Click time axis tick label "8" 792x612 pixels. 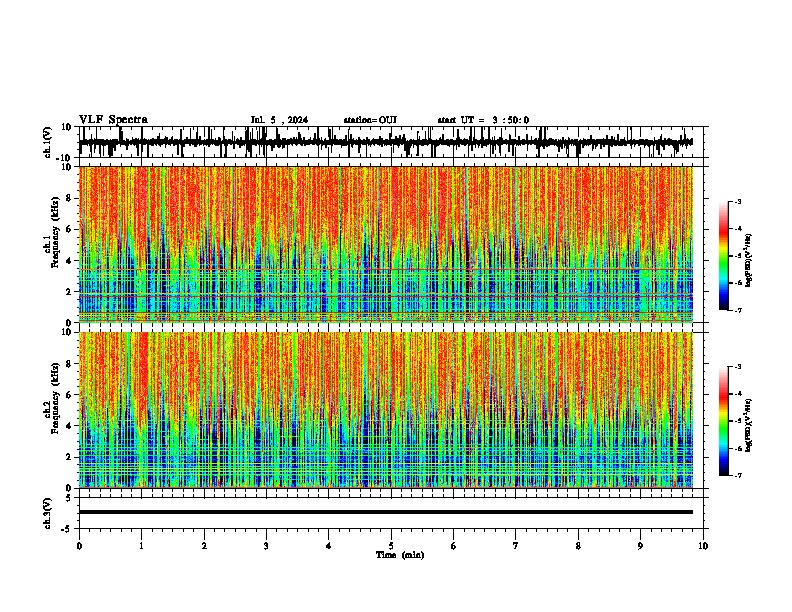click(578, 546)
